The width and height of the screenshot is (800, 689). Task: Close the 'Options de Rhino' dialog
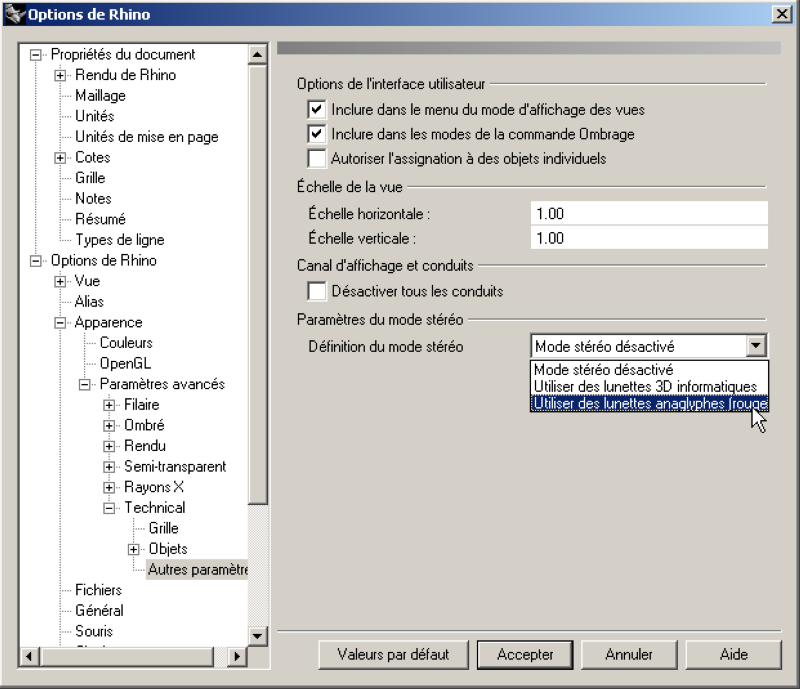[x=782, y=14]
